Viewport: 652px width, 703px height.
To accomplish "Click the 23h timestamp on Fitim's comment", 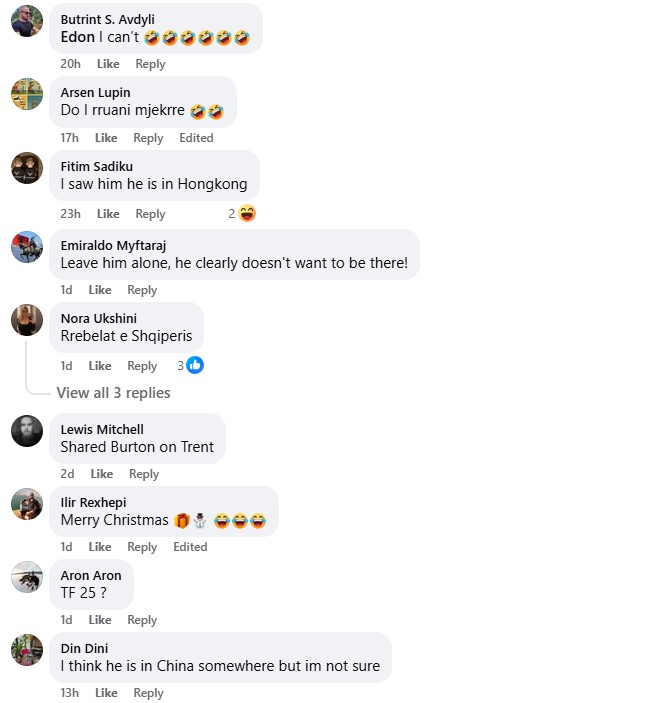I will tap(70, 214).
